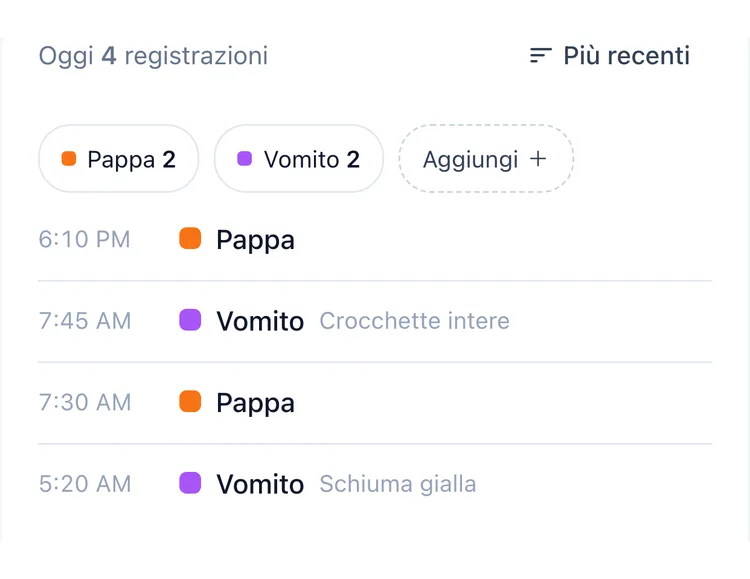Click purple square at 7:45 AM entry
Screen dimensions: 750x579
pyautogui.click(x=190, y=320)
